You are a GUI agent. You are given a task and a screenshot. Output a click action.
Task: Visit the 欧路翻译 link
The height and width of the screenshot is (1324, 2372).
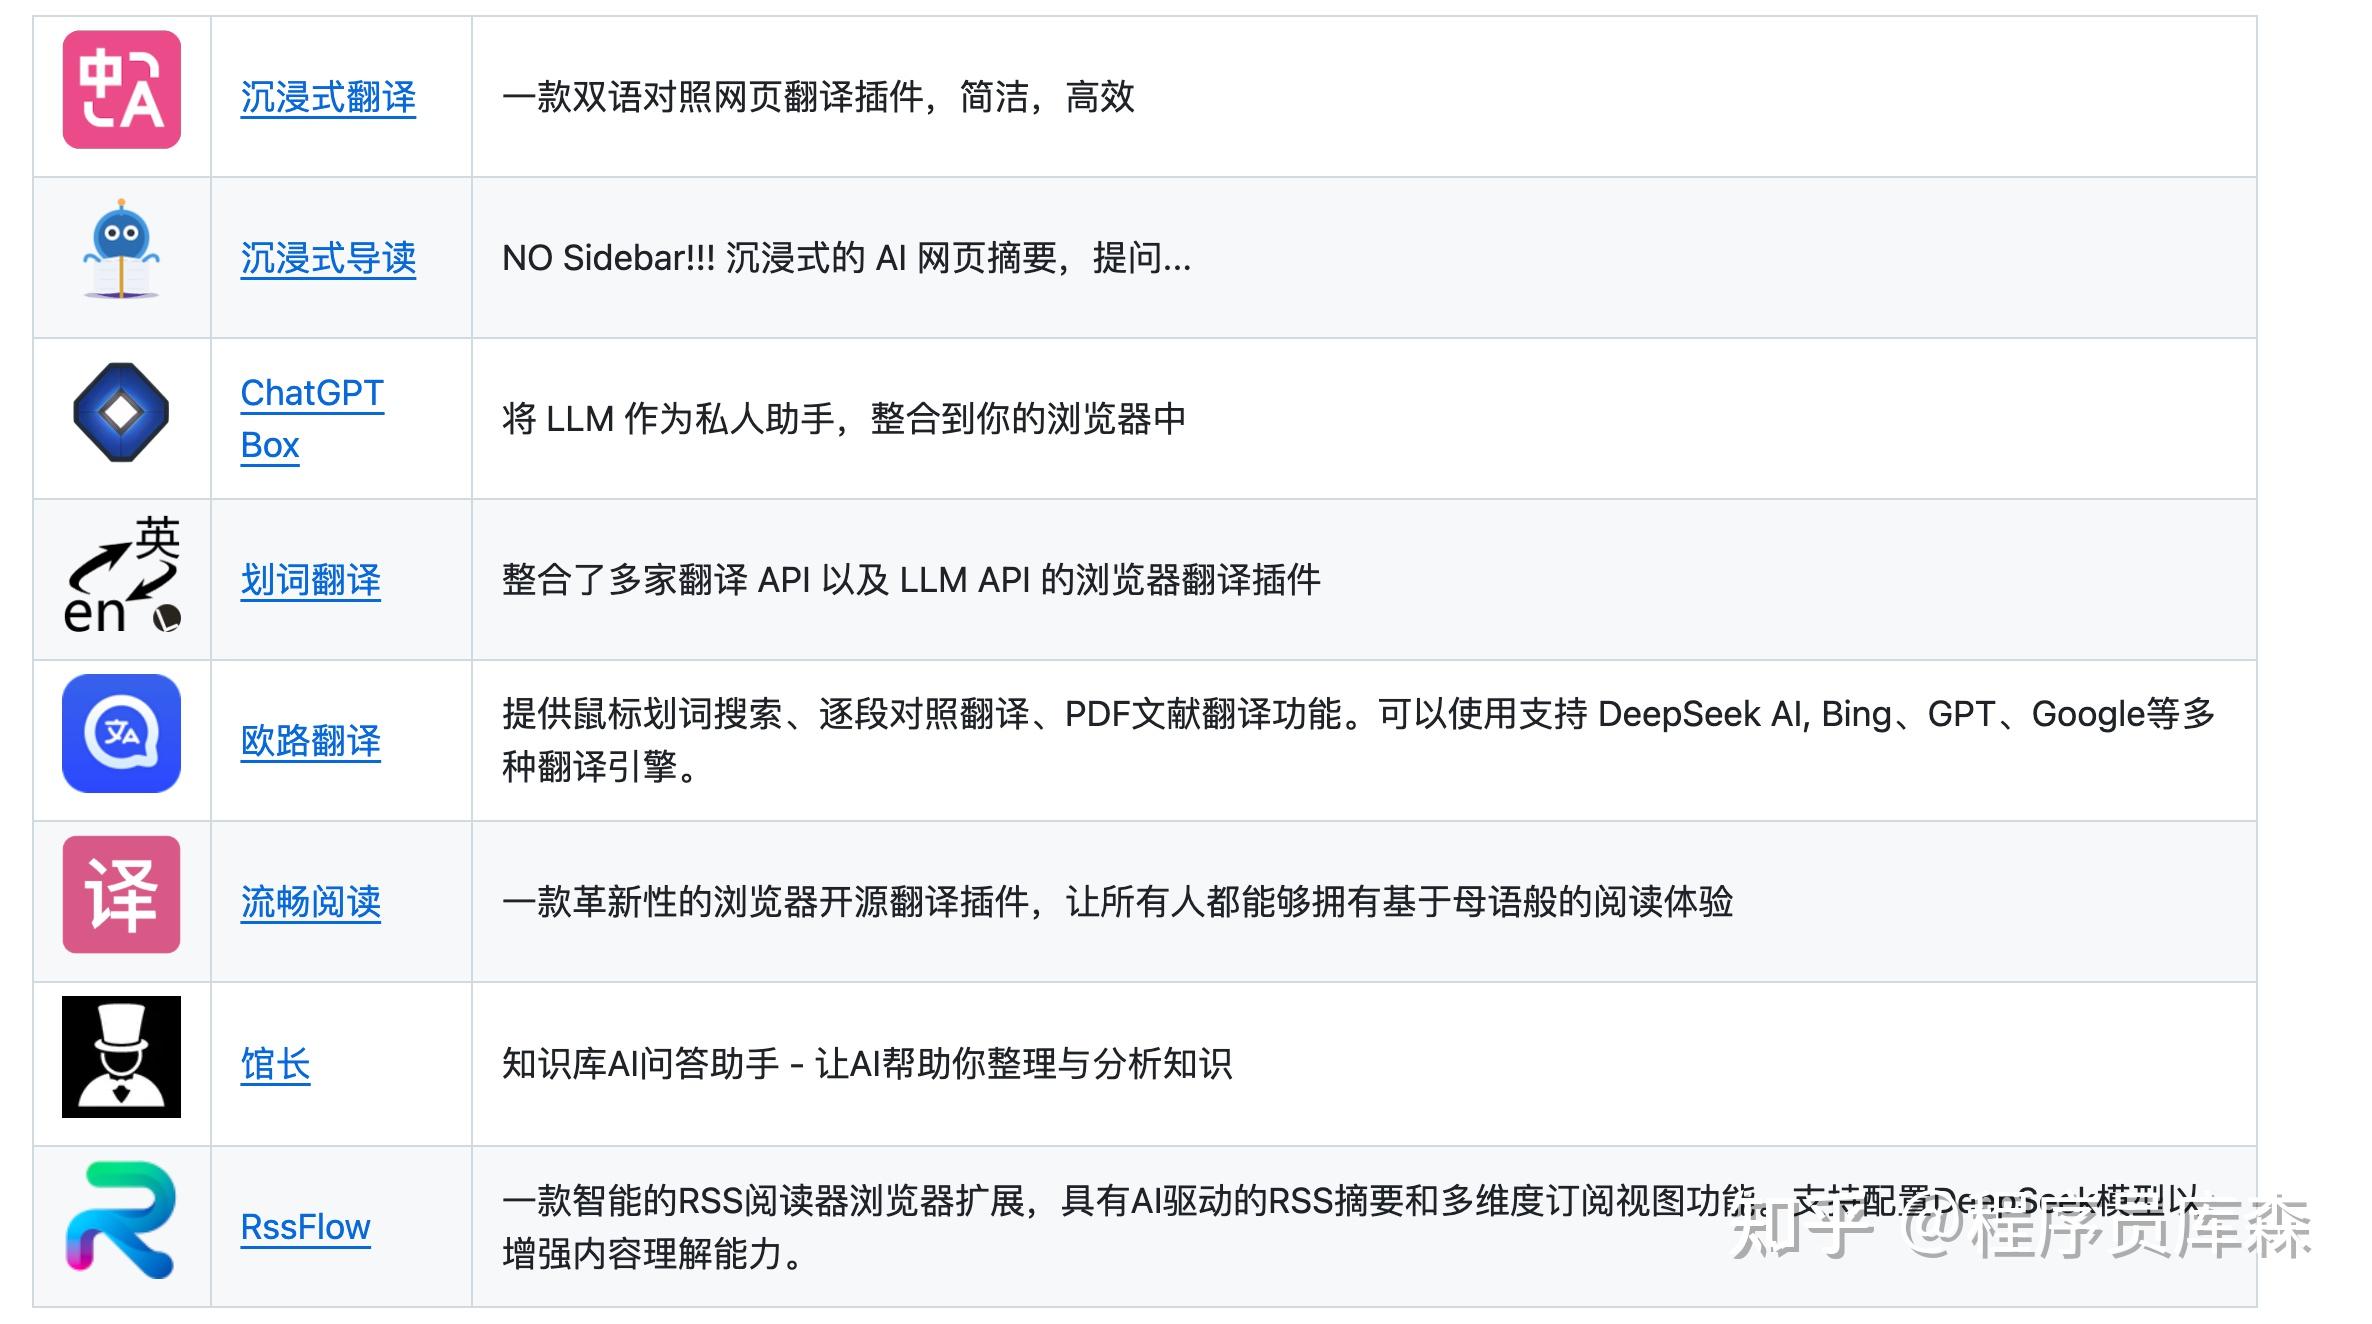[310, 742]
